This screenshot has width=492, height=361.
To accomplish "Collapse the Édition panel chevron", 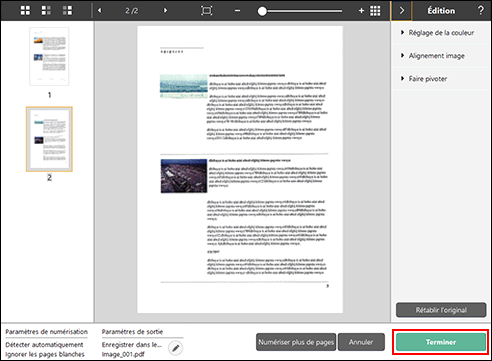I will [x=401, y=11].
